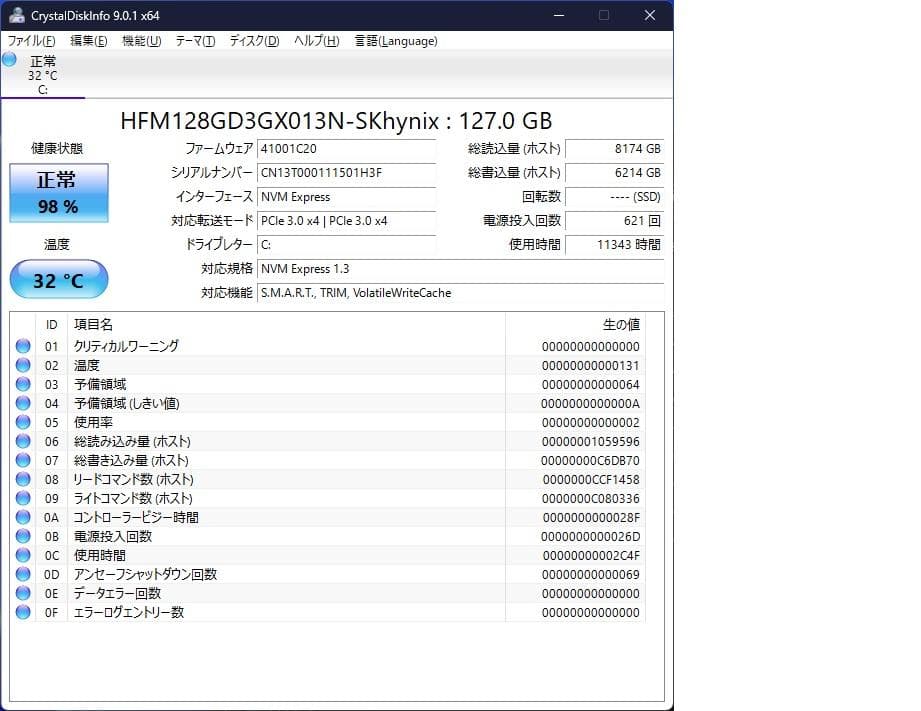Screen dimensions: 921x711
Task: Click raw value 00000000C6DB70
Action: click(x=590, y=461)
